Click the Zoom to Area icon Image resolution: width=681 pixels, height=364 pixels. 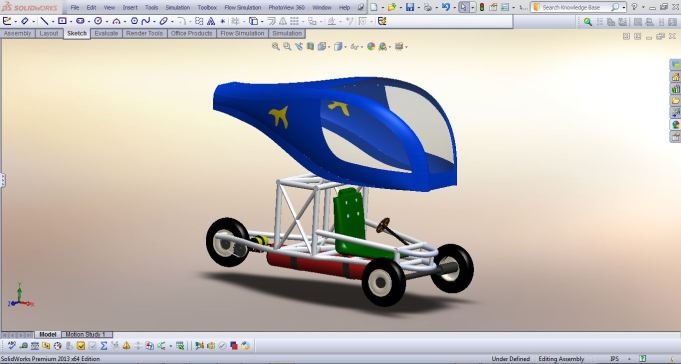tap(287, 46)
